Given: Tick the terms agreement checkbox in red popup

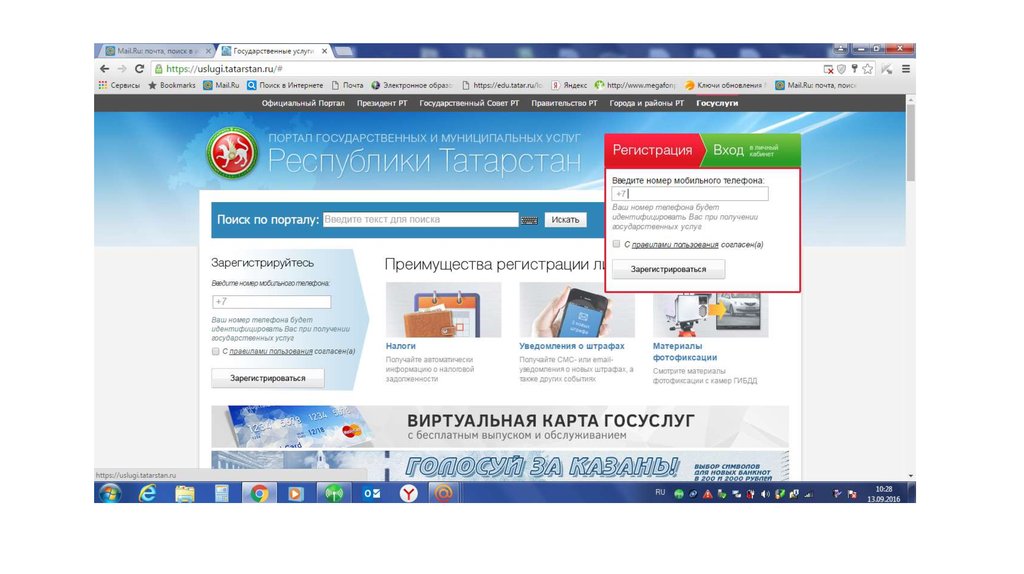Looking at the screenshot, I should click(617, 244).
